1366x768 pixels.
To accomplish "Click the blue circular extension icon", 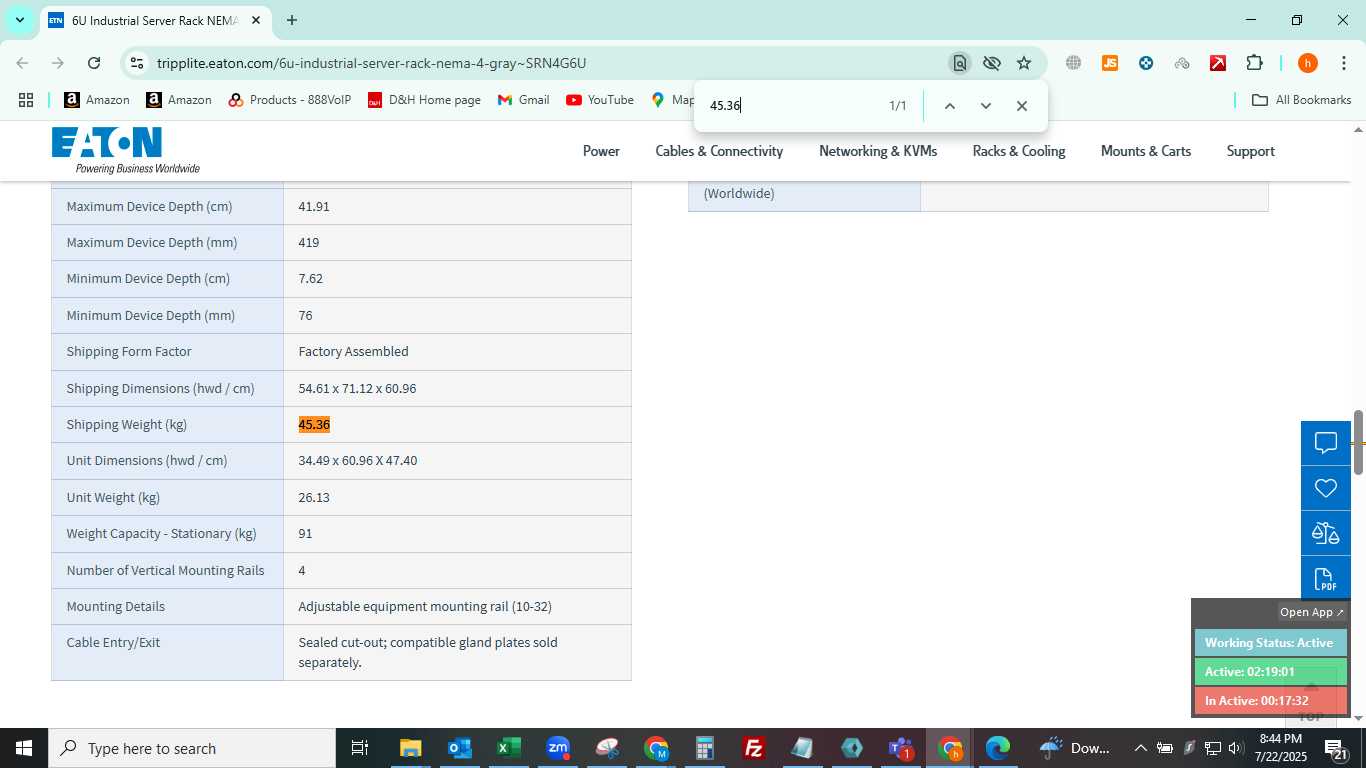I will click(1146, 63).
